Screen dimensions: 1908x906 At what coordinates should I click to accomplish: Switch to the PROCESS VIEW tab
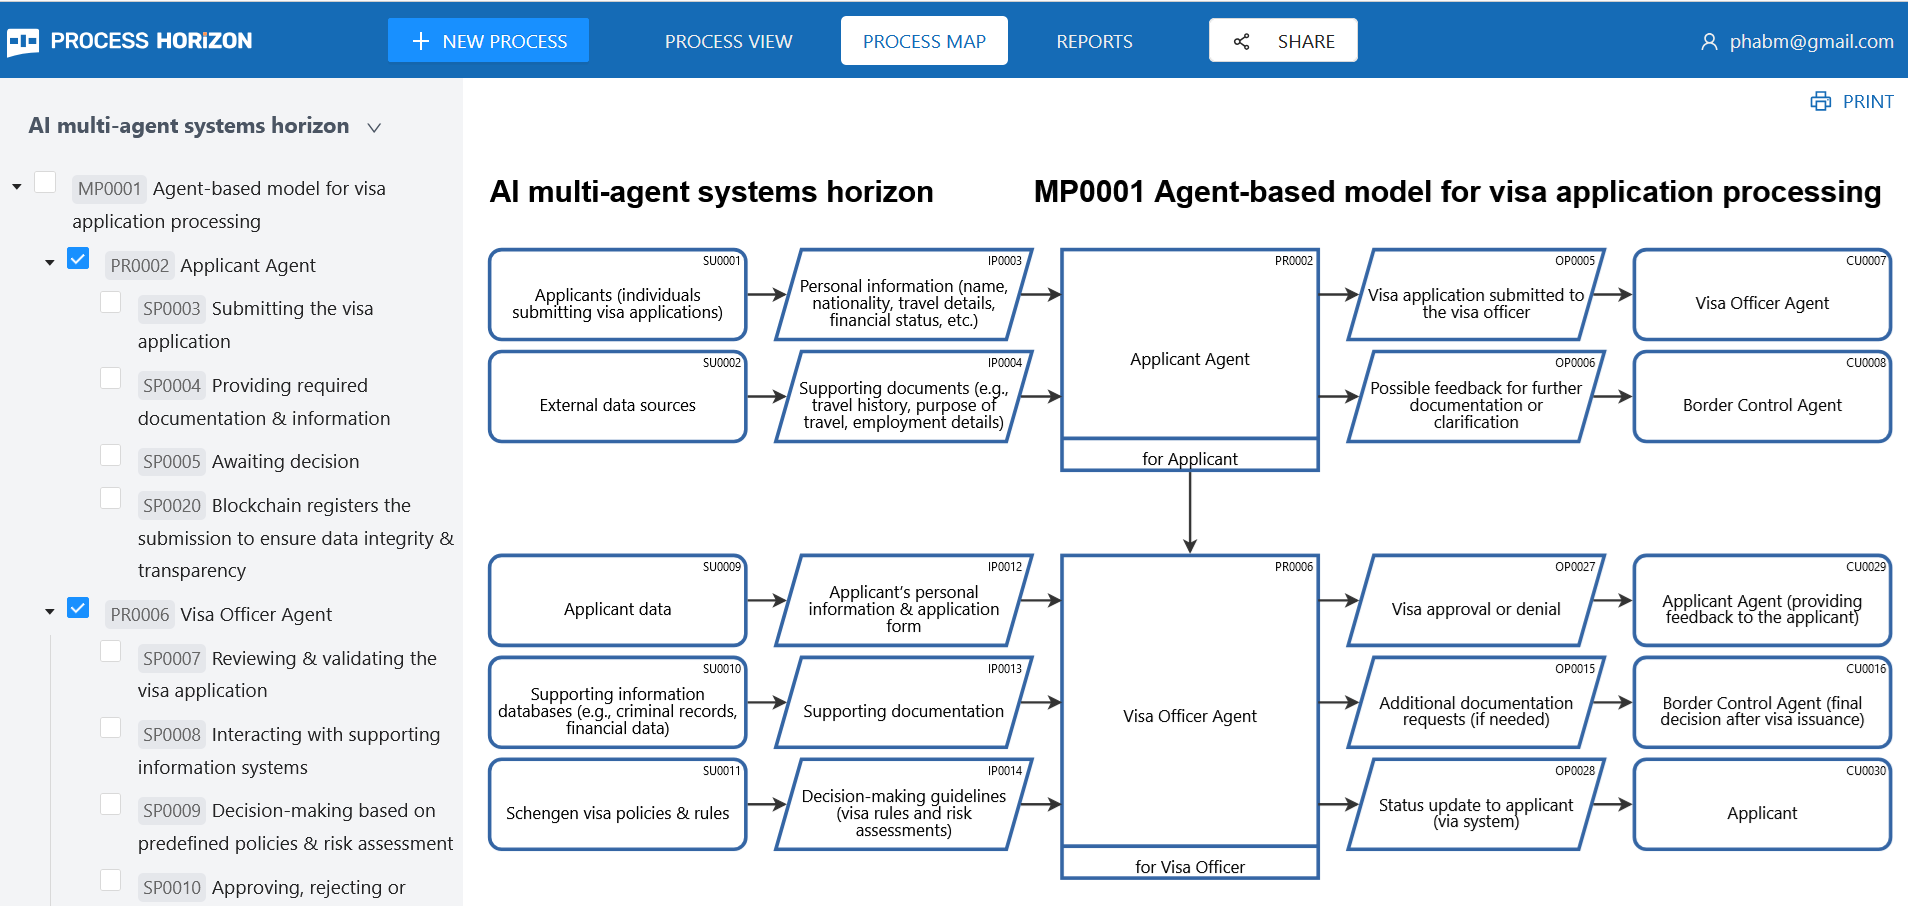[728, 41]
